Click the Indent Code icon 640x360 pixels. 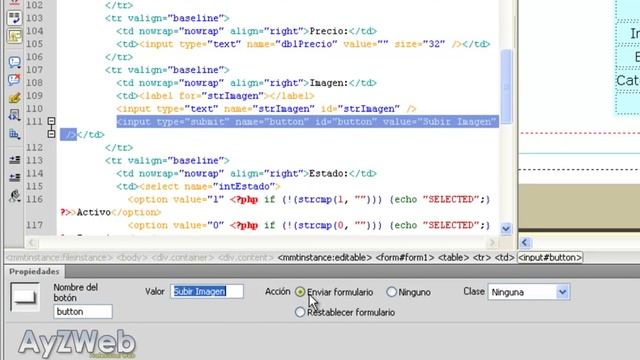click(x=14, y=159)
